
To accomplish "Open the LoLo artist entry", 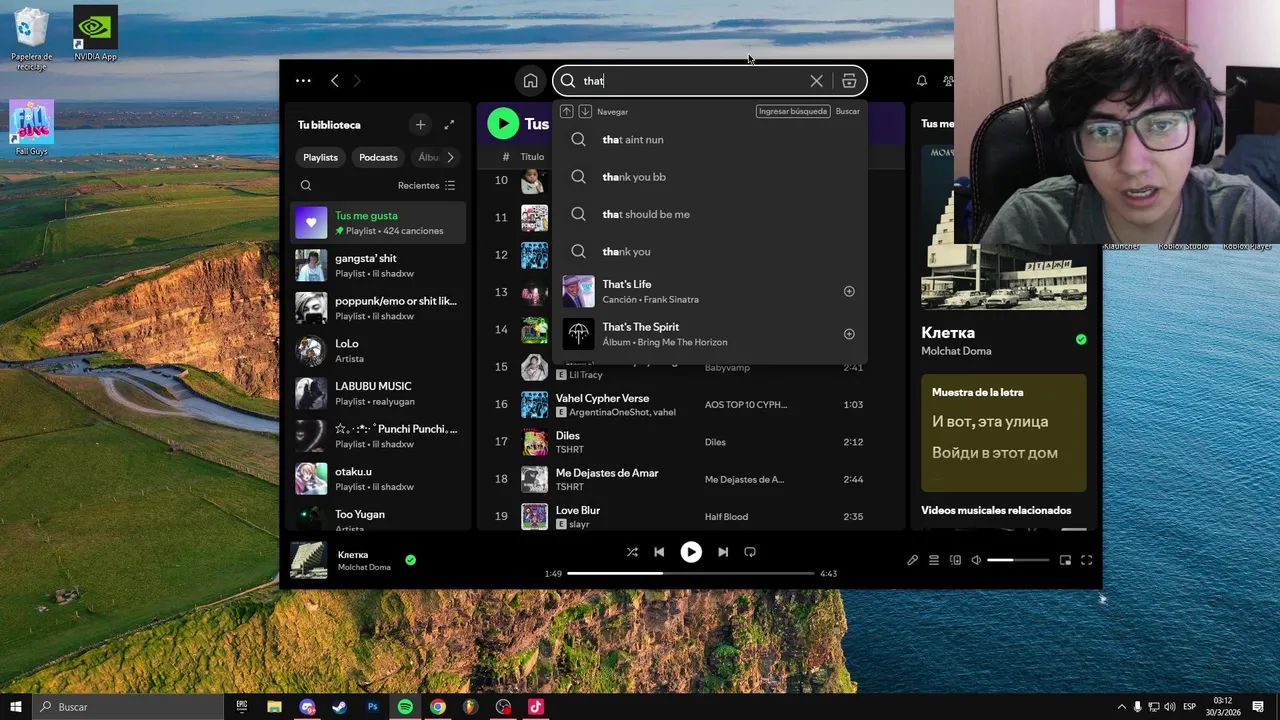I will tap(378, 351).
